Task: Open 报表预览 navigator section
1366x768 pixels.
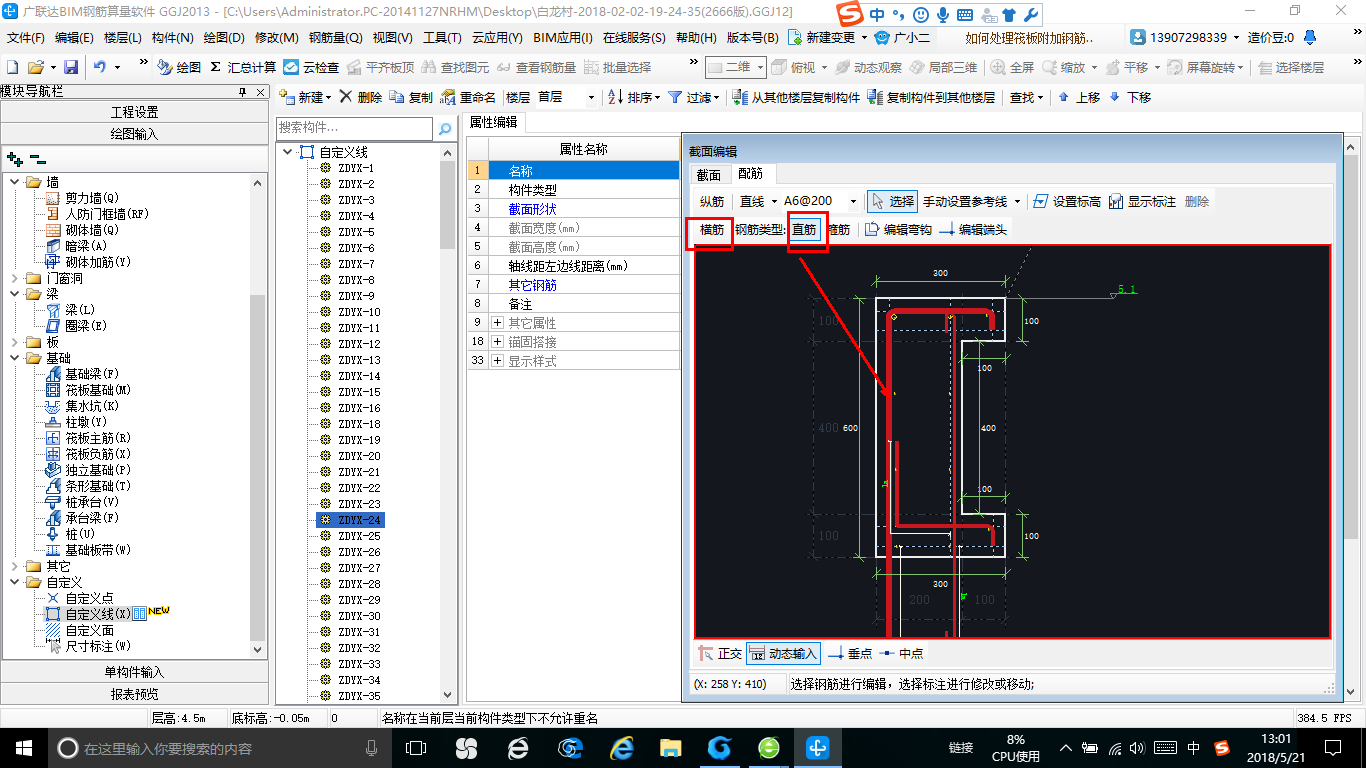Action: click(135, 694)
